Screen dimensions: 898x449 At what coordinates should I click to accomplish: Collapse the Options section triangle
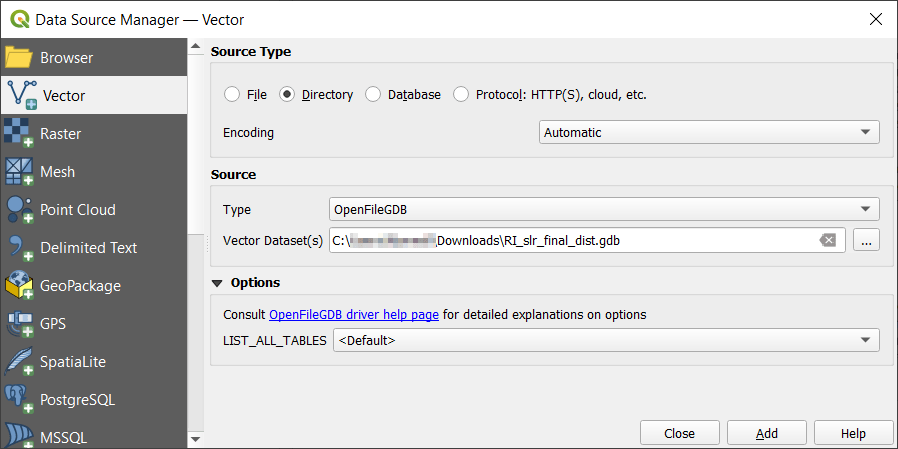tap(217, 283)
